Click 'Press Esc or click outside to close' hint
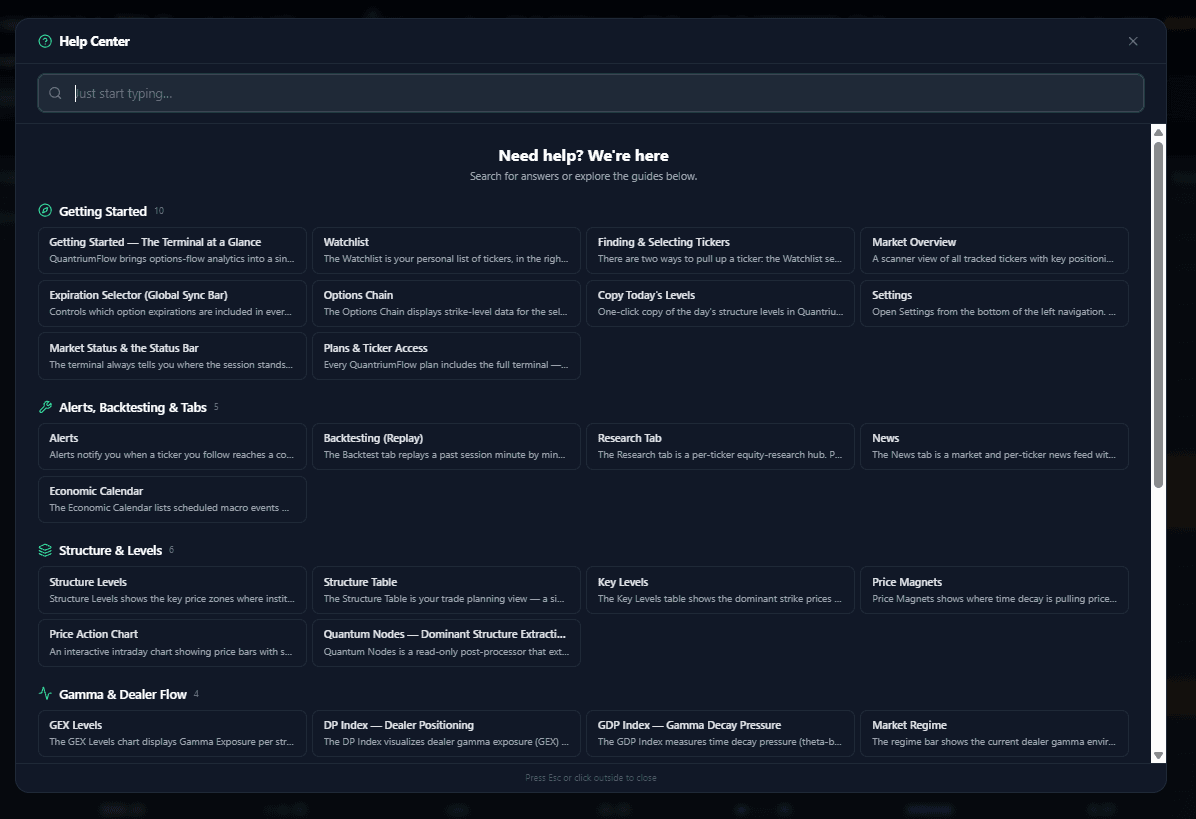 591,778
